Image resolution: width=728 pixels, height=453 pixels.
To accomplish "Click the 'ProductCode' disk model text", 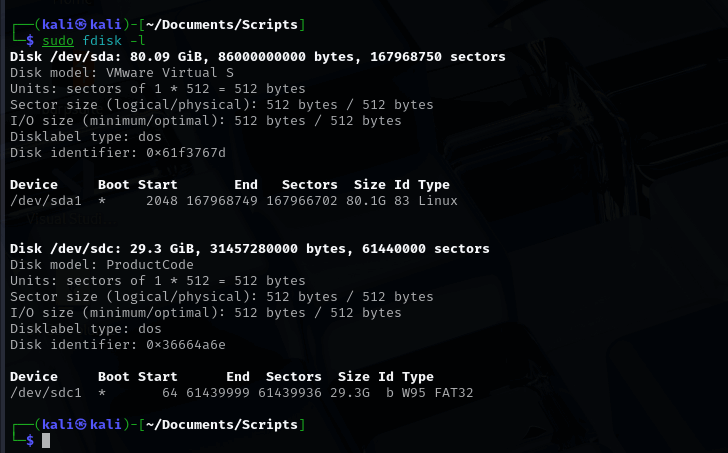I will click(x=150, y=265).
